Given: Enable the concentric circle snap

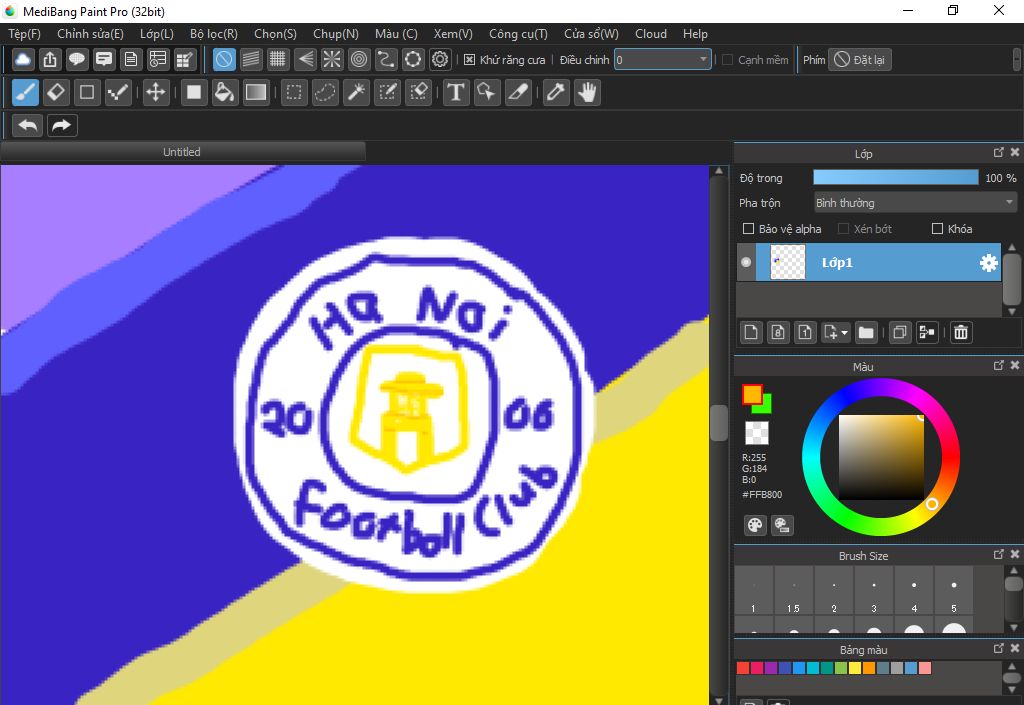Looking at the screenshot, I should click(x=359, y=59).
